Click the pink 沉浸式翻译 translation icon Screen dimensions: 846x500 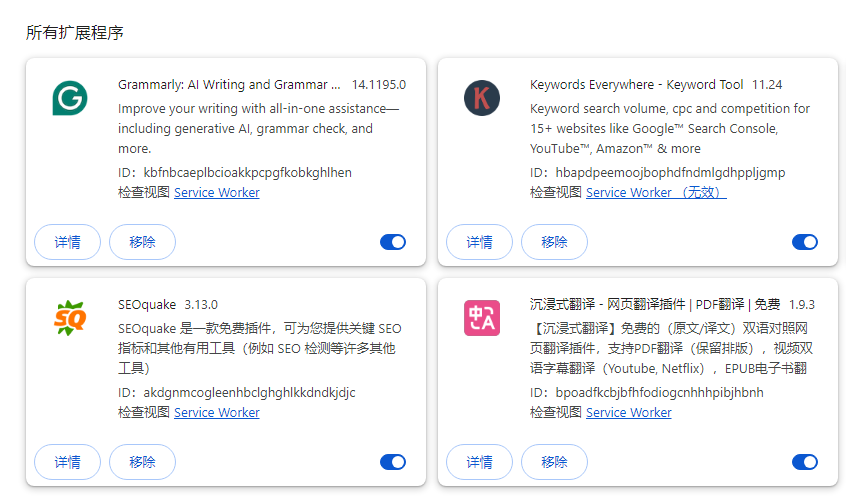(x=482, y=318)
